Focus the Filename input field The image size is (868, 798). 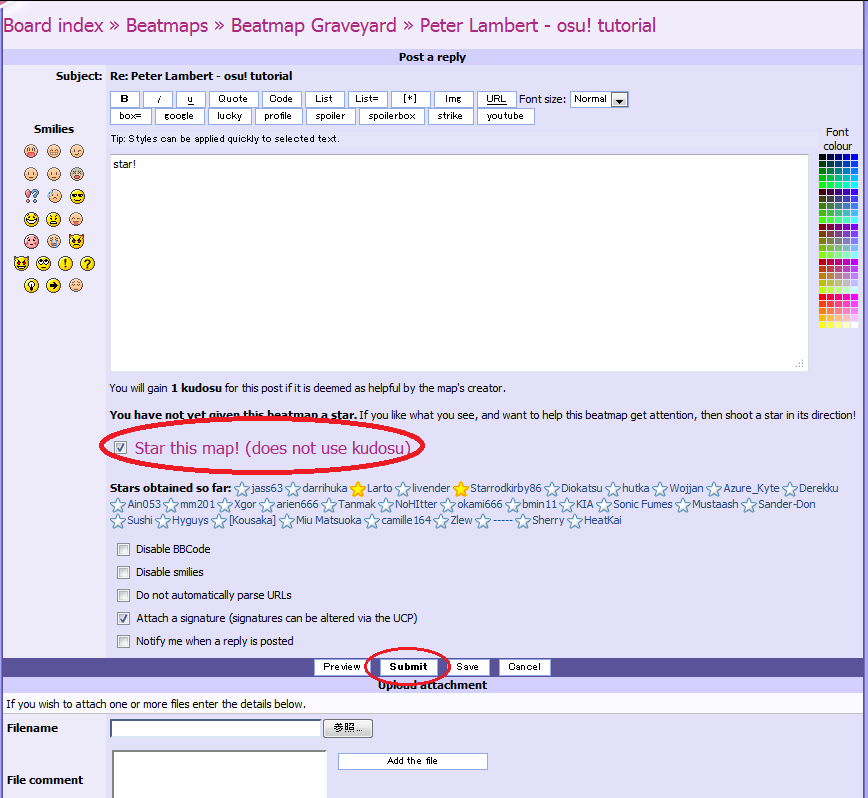click(x=216, y=728)
